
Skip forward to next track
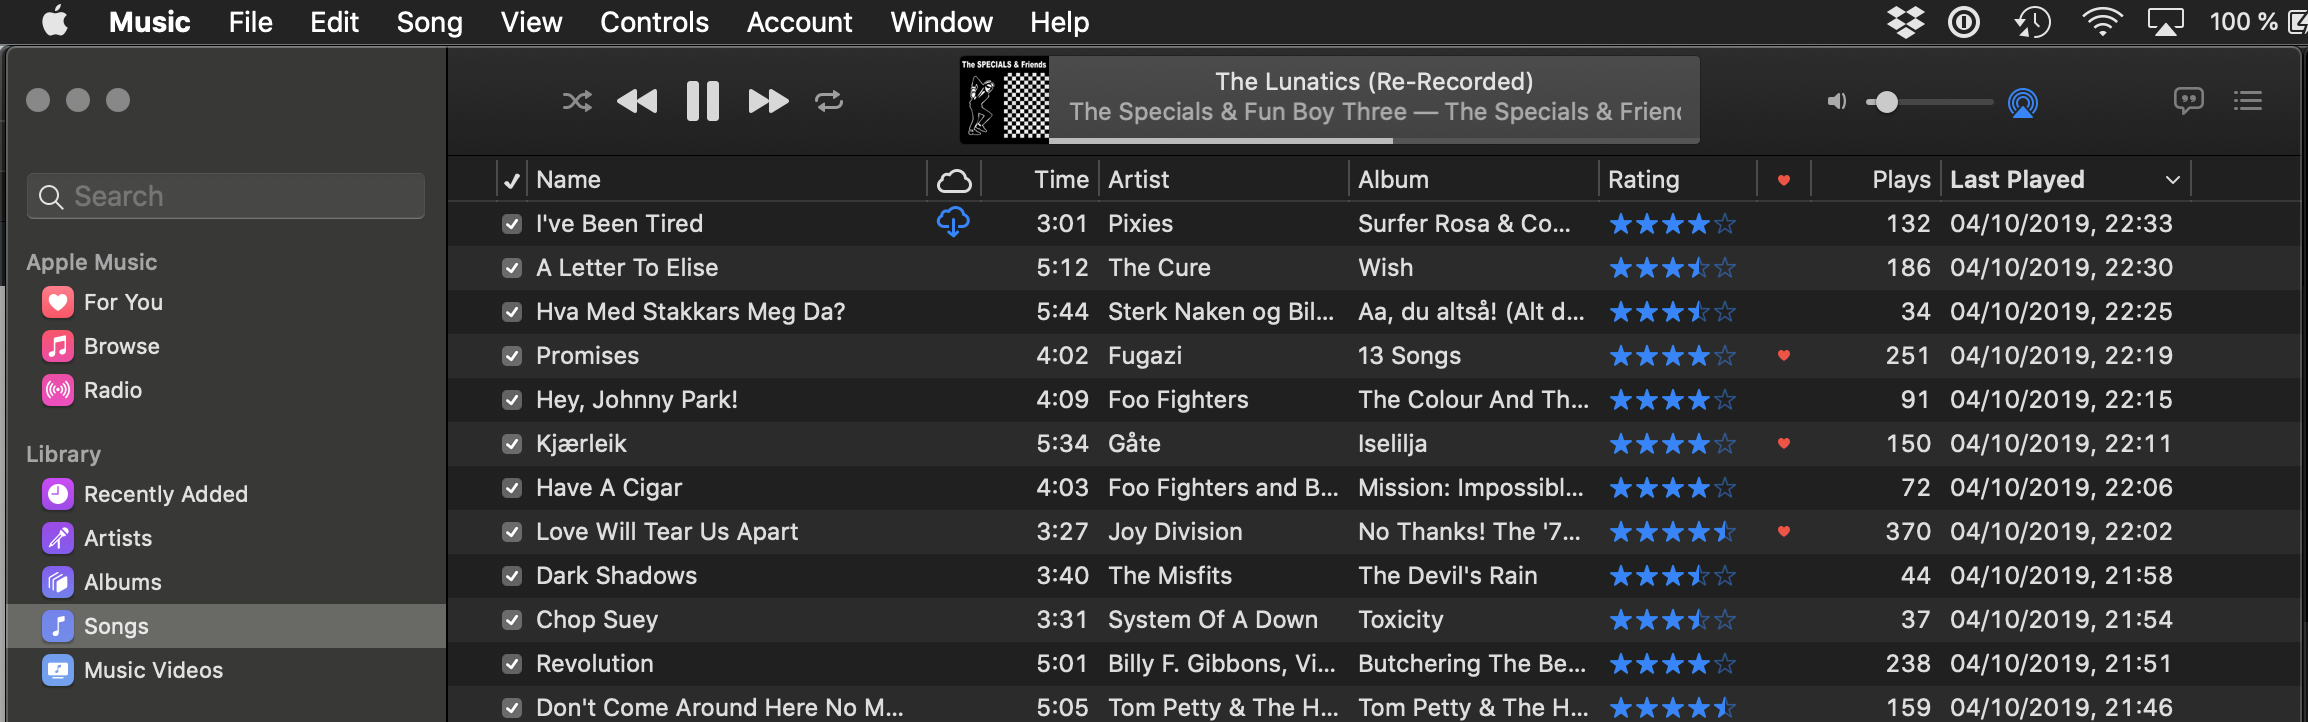point(768,101)
